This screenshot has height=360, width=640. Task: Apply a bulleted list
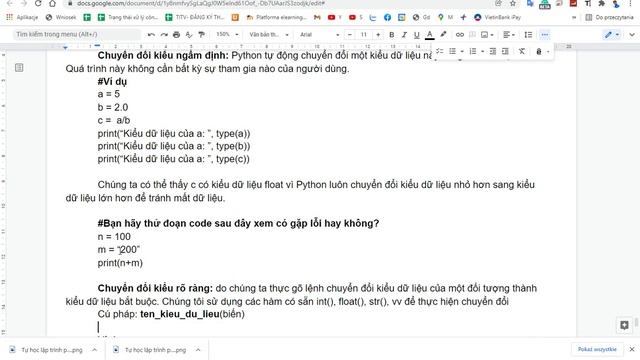[452, 51]
